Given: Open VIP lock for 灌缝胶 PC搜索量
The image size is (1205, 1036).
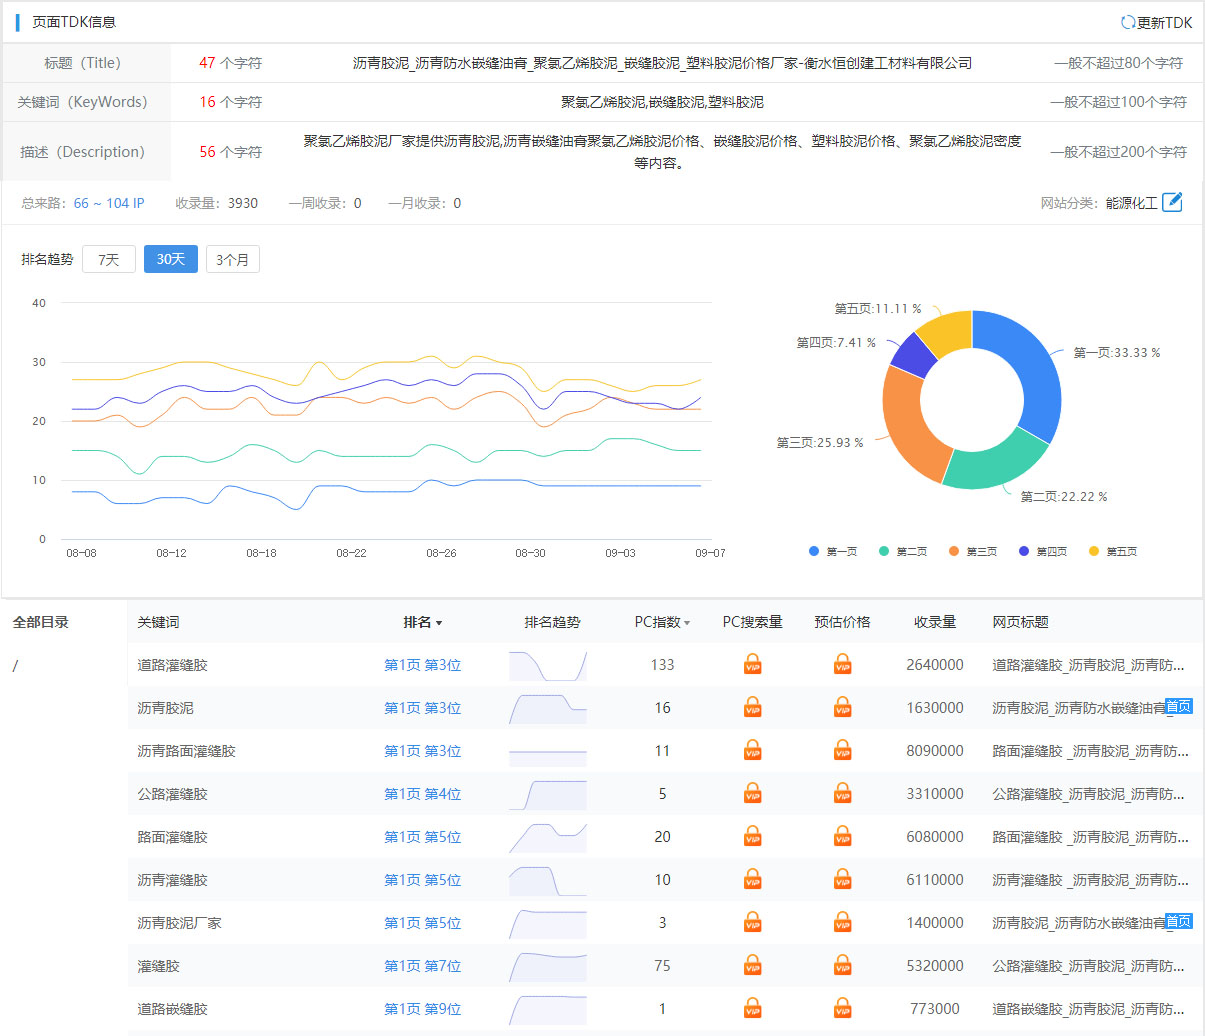Looking at the screenshot, I should 752,965.
